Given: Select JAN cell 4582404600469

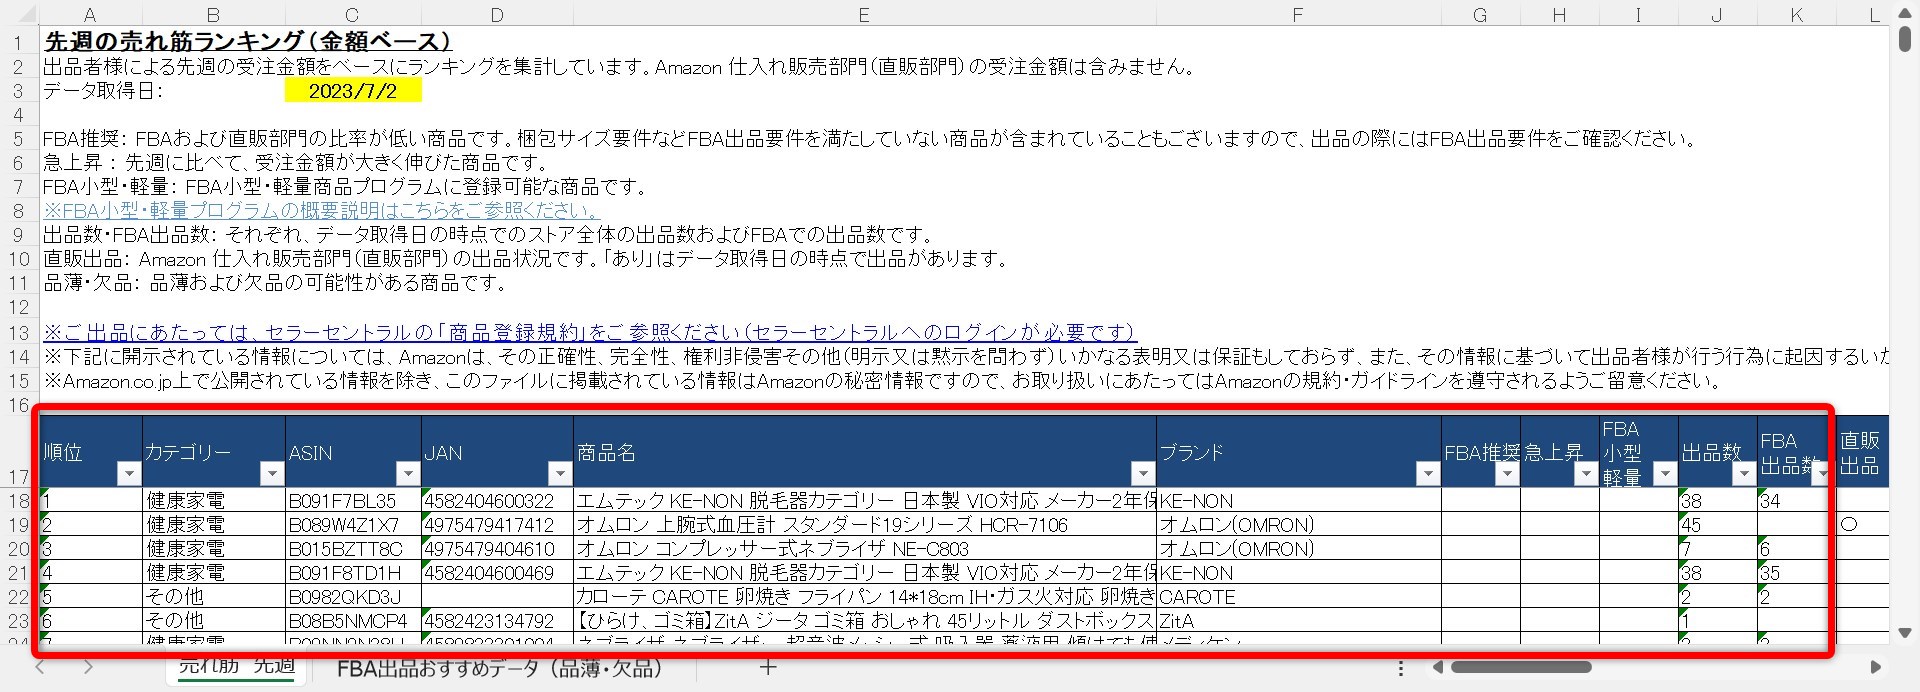Looking at the screenshot, I should (x=497, y=573).
